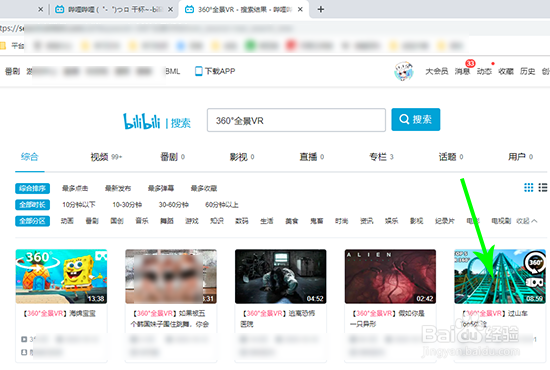
Task: Open 动态 in the top navigation
Action: point(484,71)
